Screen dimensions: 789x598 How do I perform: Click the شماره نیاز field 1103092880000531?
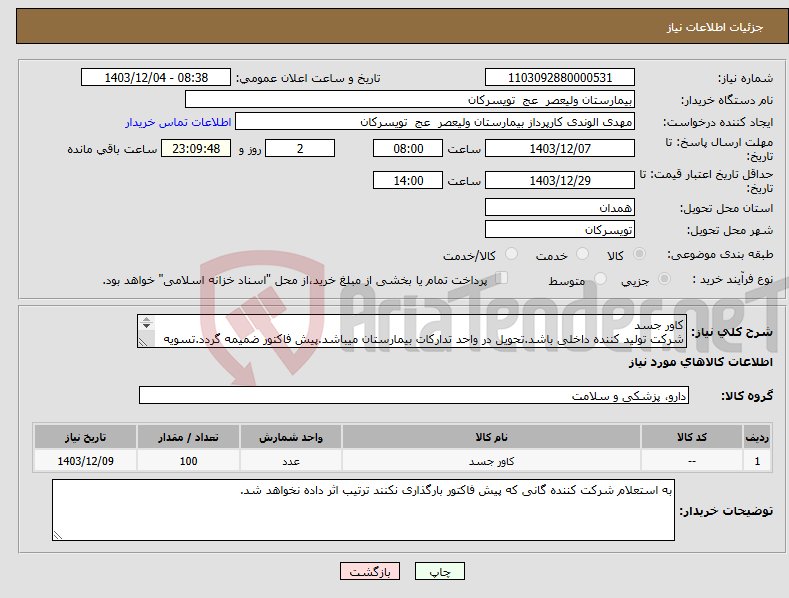tap(560, 78)
